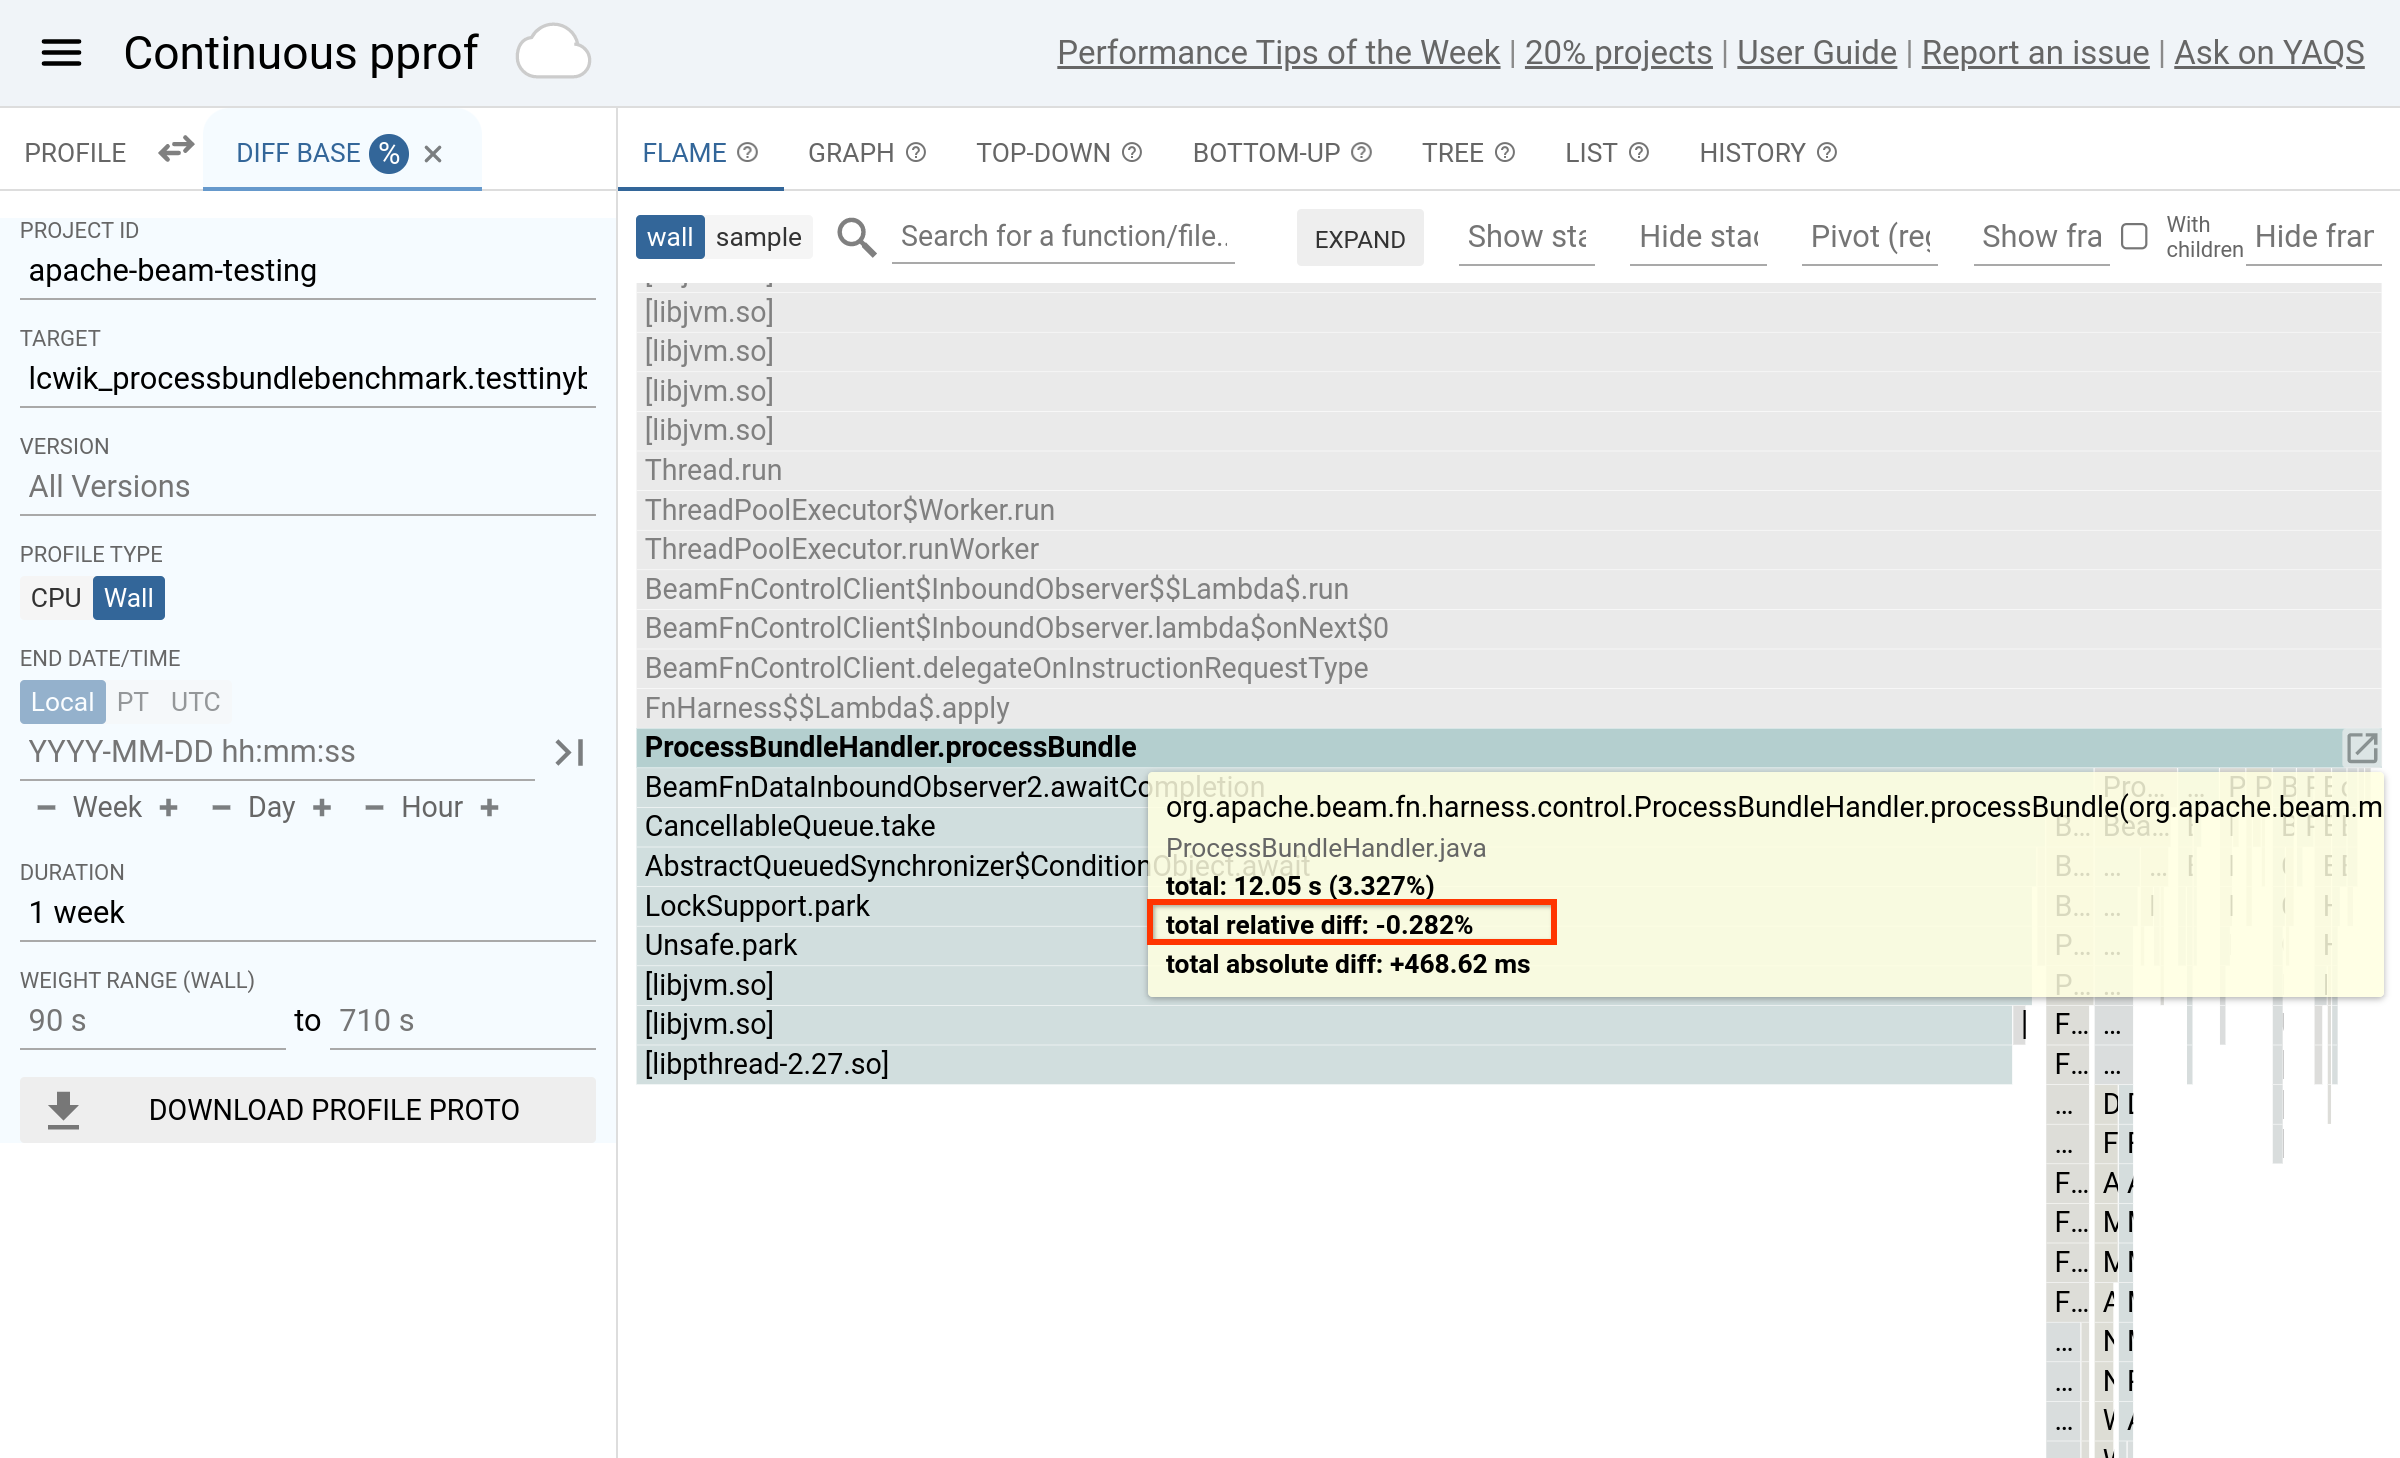Image resolution: width=2400 pixels, height=1458 pixels.
Task: Select UTC timezone option
Action: coord(195,702)
